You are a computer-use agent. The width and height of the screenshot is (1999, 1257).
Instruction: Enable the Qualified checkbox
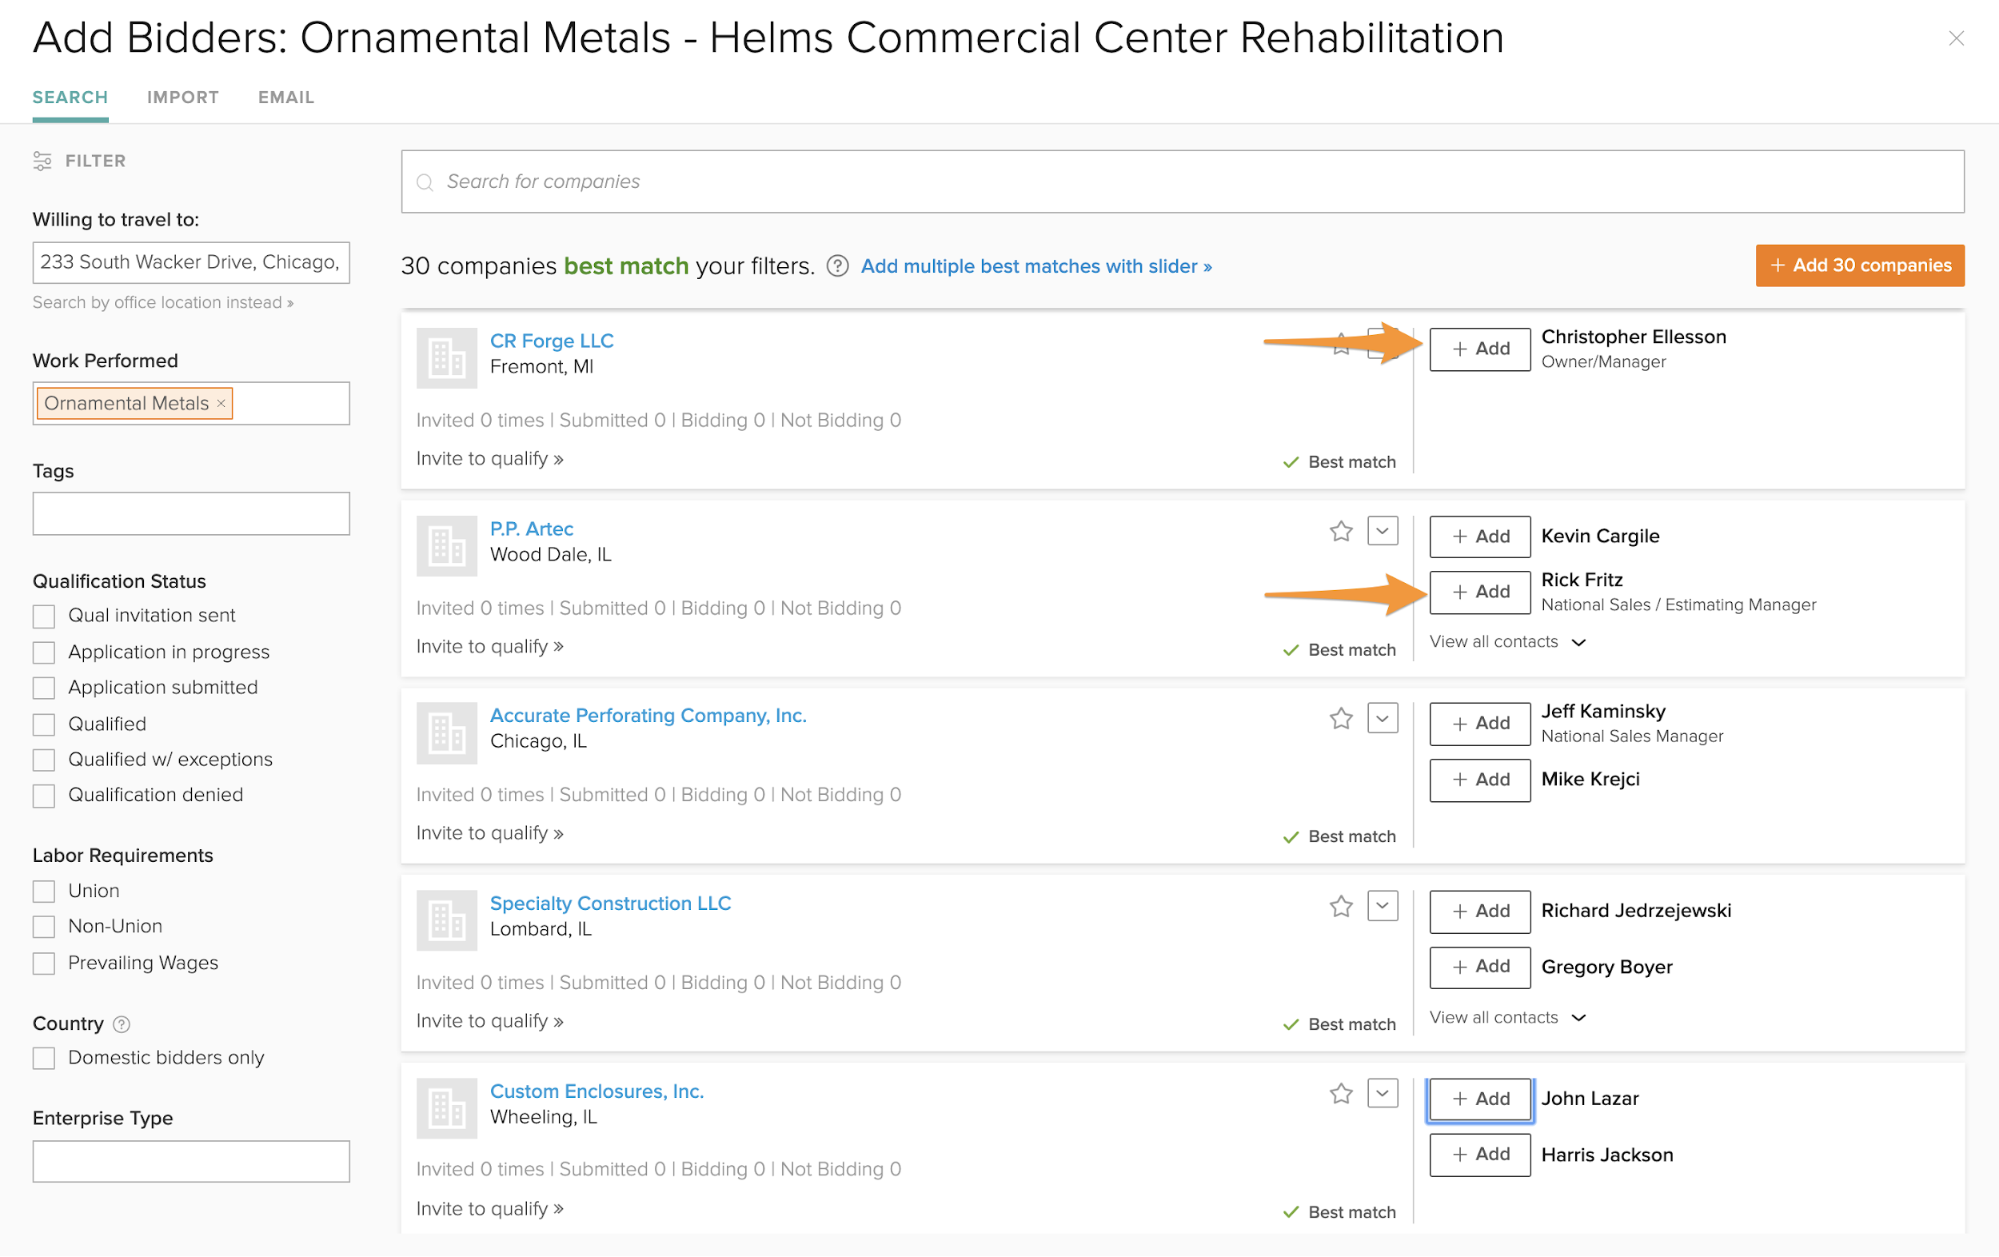pos(44,724)
